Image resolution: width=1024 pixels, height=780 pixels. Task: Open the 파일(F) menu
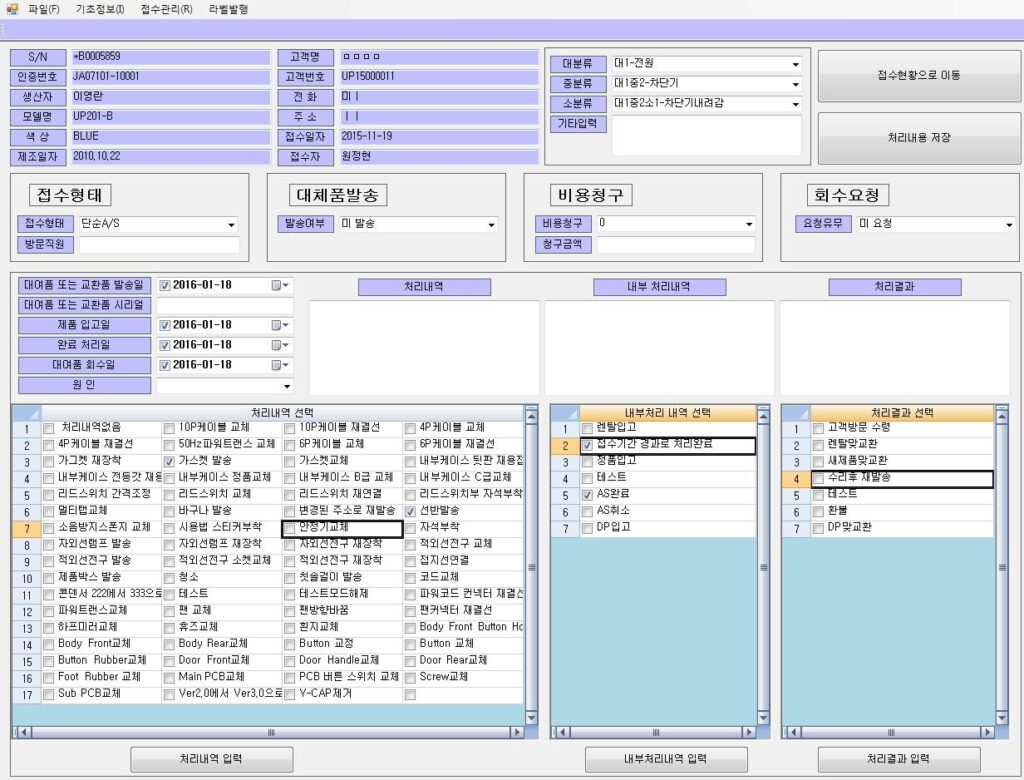[44, 9]
